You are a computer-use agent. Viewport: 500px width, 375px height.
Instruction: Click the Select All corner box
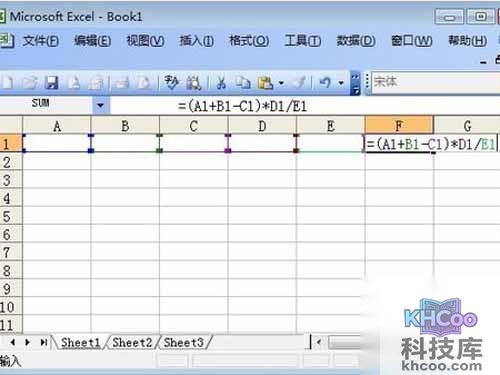(x=11, y=126)
